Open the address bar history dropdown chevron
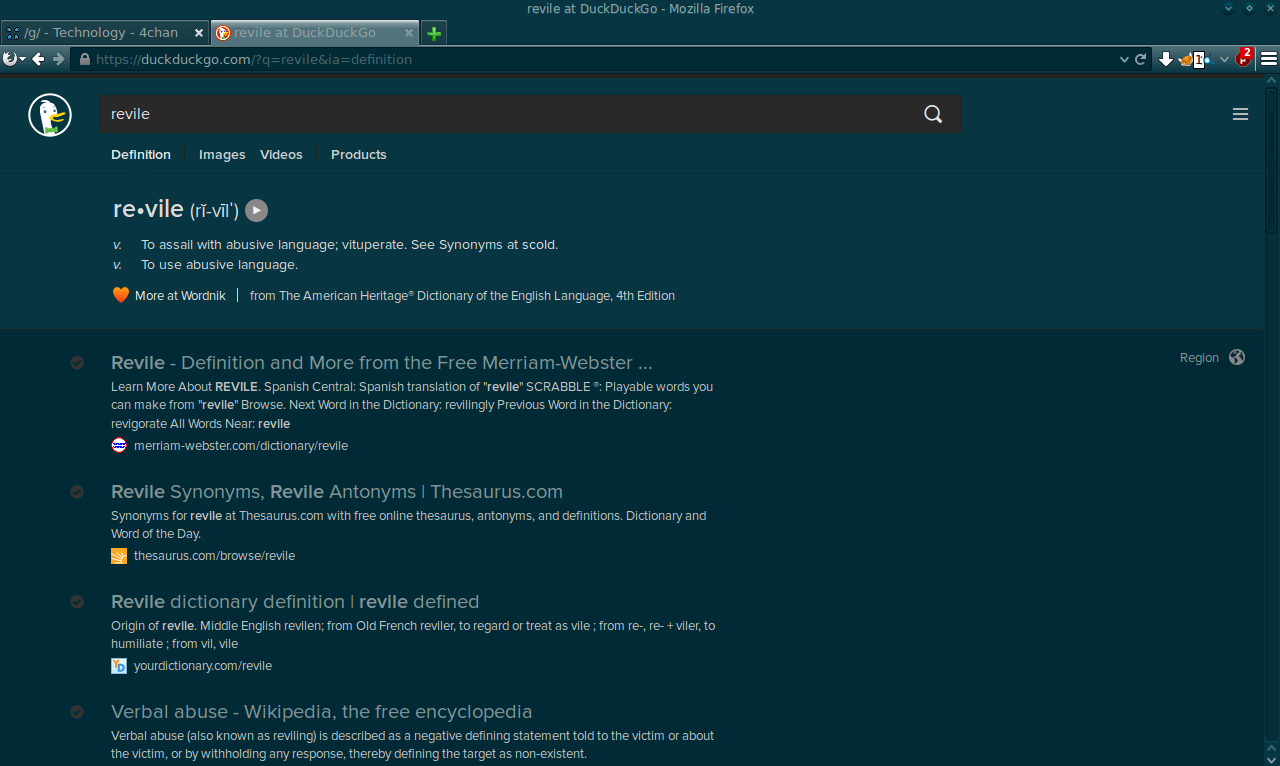This screenshot has height=766, width=1280. click(x=1124, y=59)
